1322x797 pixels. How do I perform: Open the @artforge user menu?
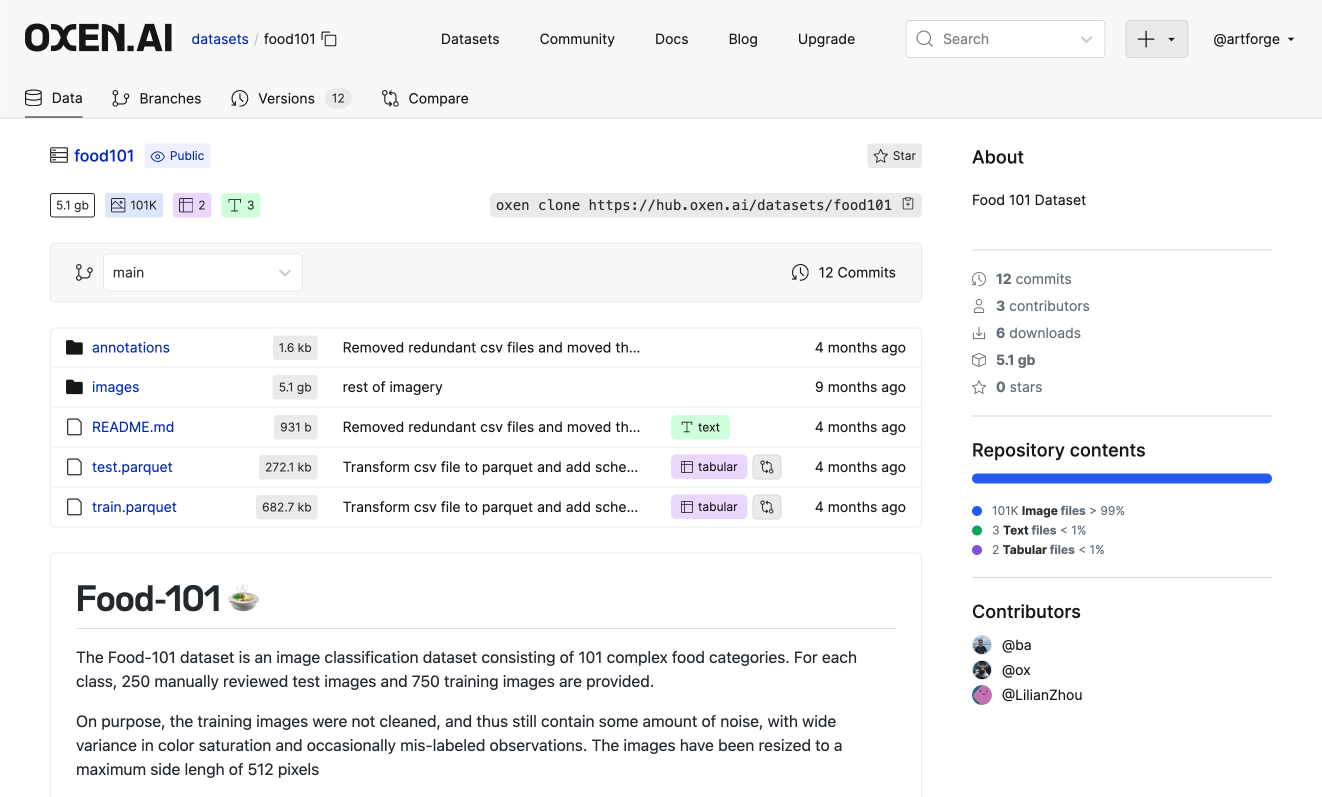1253,39
